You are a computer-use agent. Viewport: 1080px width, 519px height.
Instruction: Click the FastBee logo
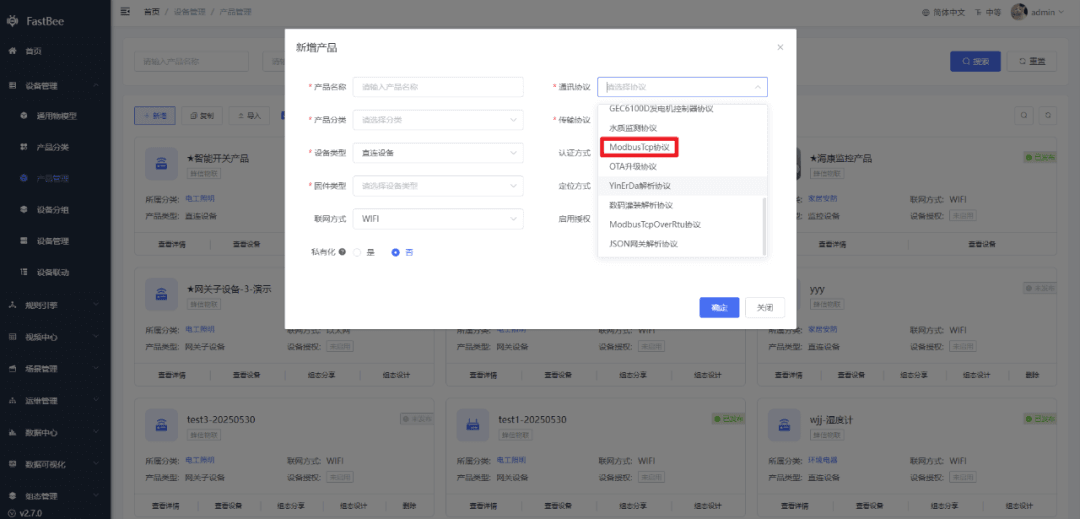(12, 20)
